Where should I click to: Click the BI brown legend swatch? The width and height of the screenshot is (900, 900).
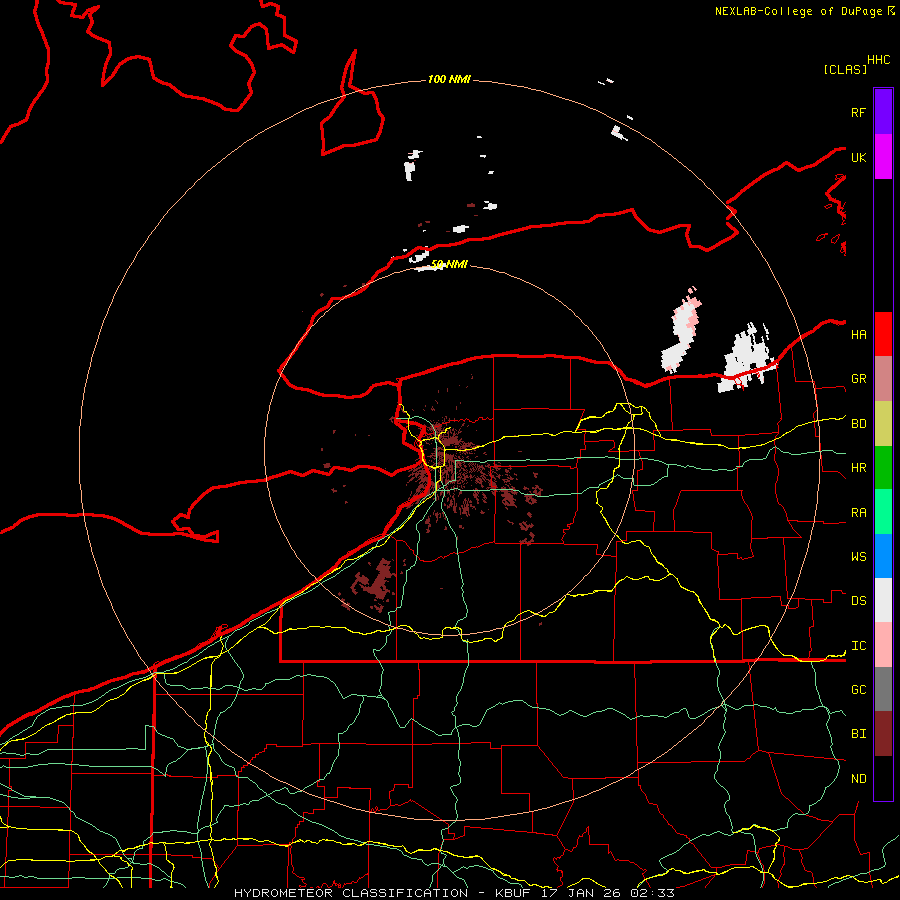883,734
